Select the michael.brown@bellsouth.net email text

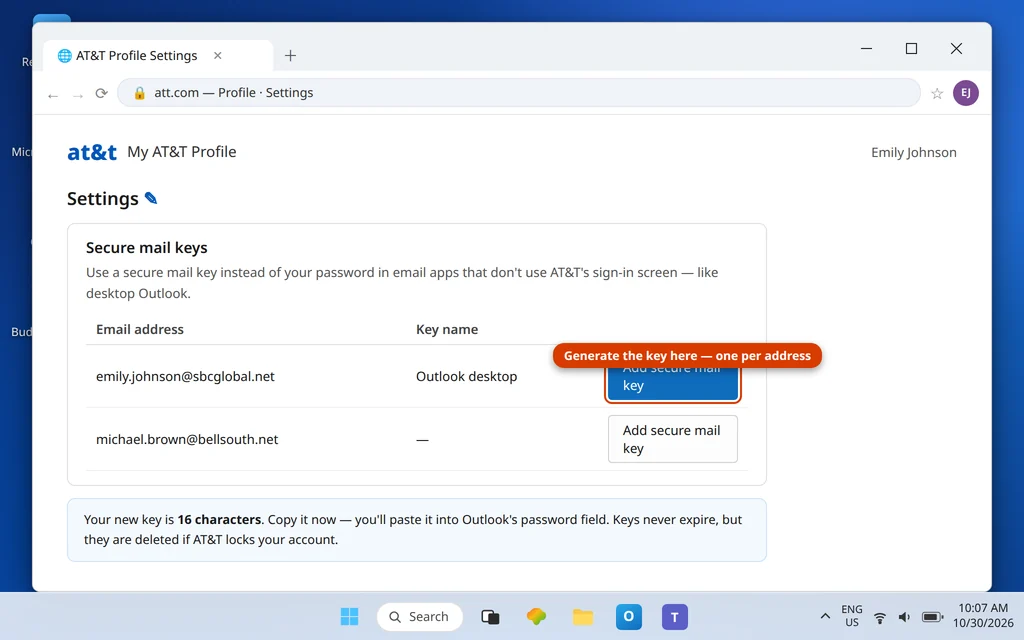(187, 439)
